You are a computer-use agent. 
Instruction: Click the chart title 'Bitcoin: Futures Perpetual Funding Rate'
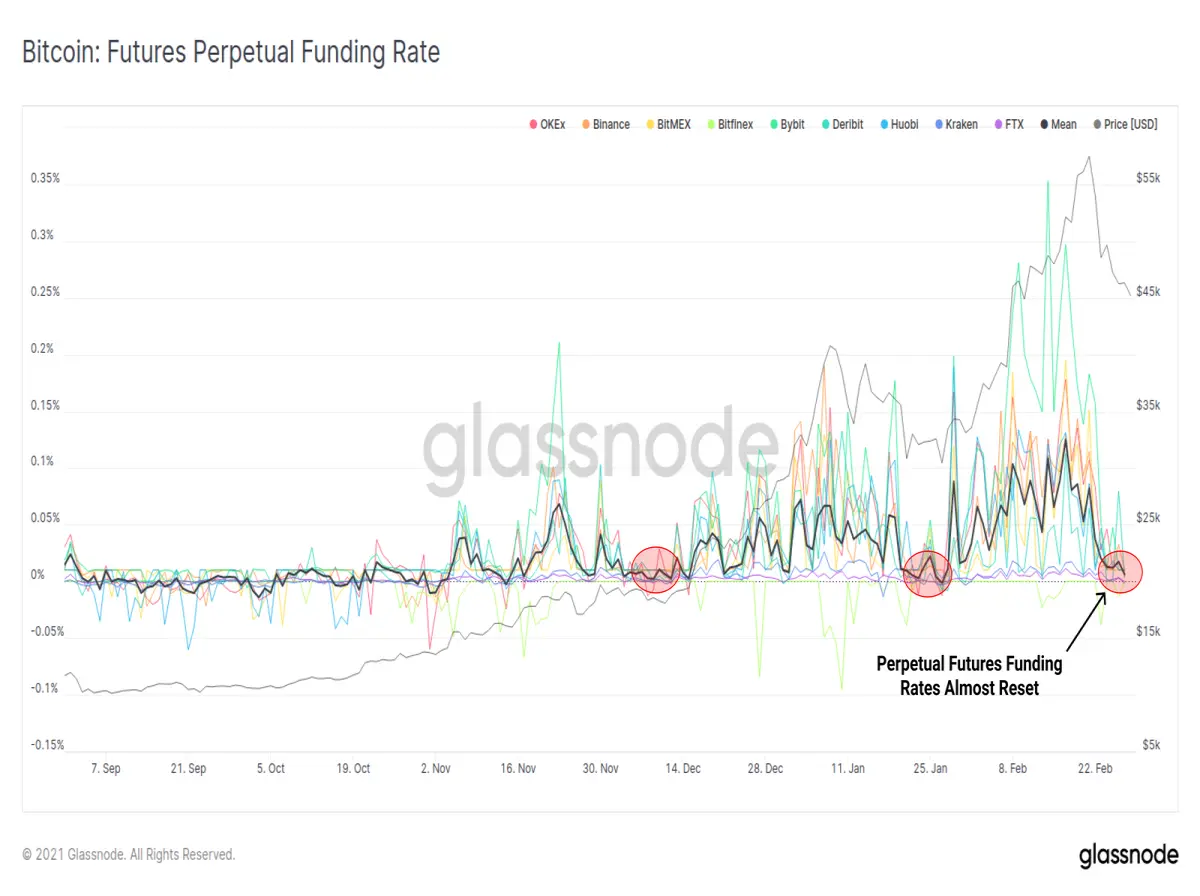pos(231,52)
